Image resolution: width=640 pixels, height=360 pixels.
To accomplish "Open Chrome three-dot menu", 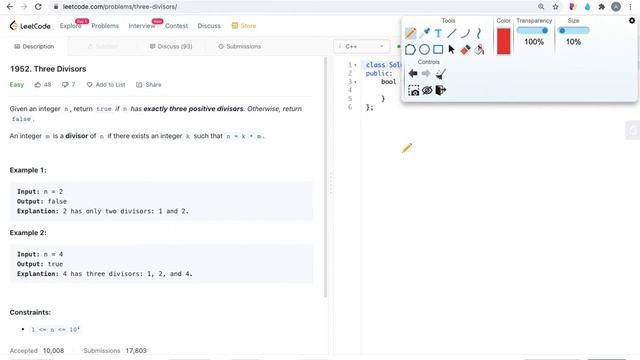I will click(x=631, y=7).
